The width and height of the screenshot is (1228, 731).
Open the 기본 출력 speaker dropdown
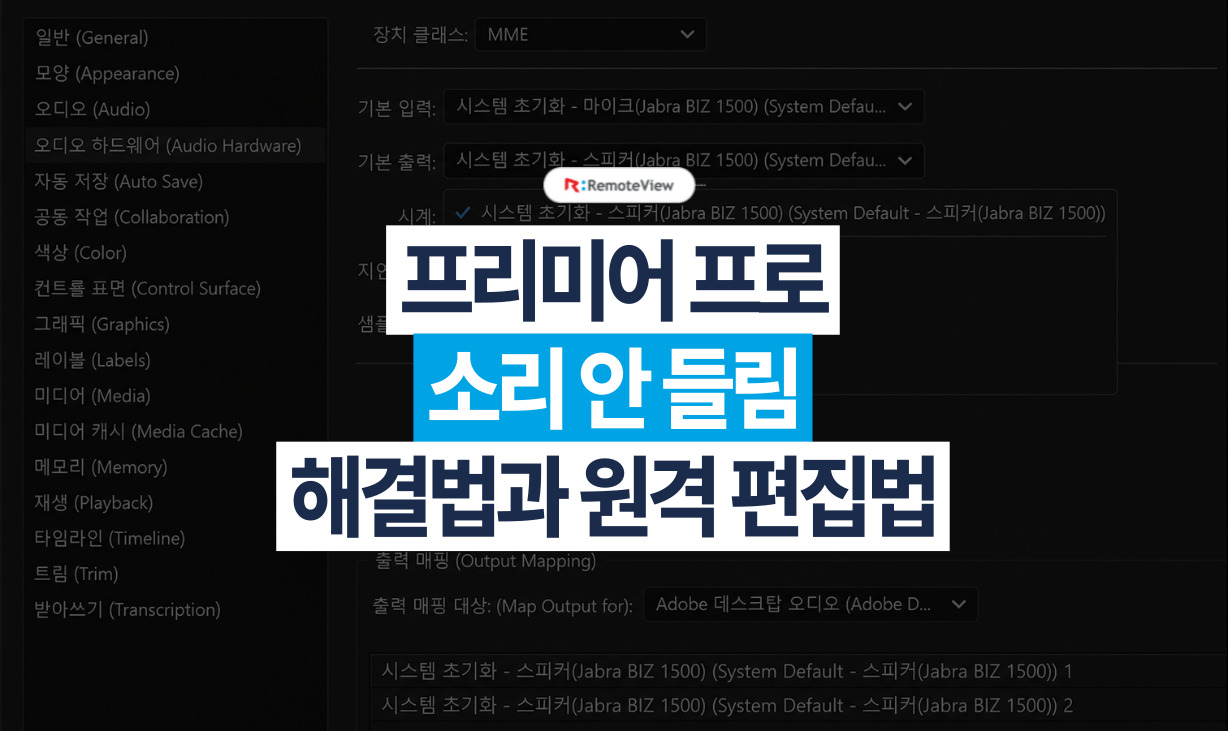coord(684,160)
